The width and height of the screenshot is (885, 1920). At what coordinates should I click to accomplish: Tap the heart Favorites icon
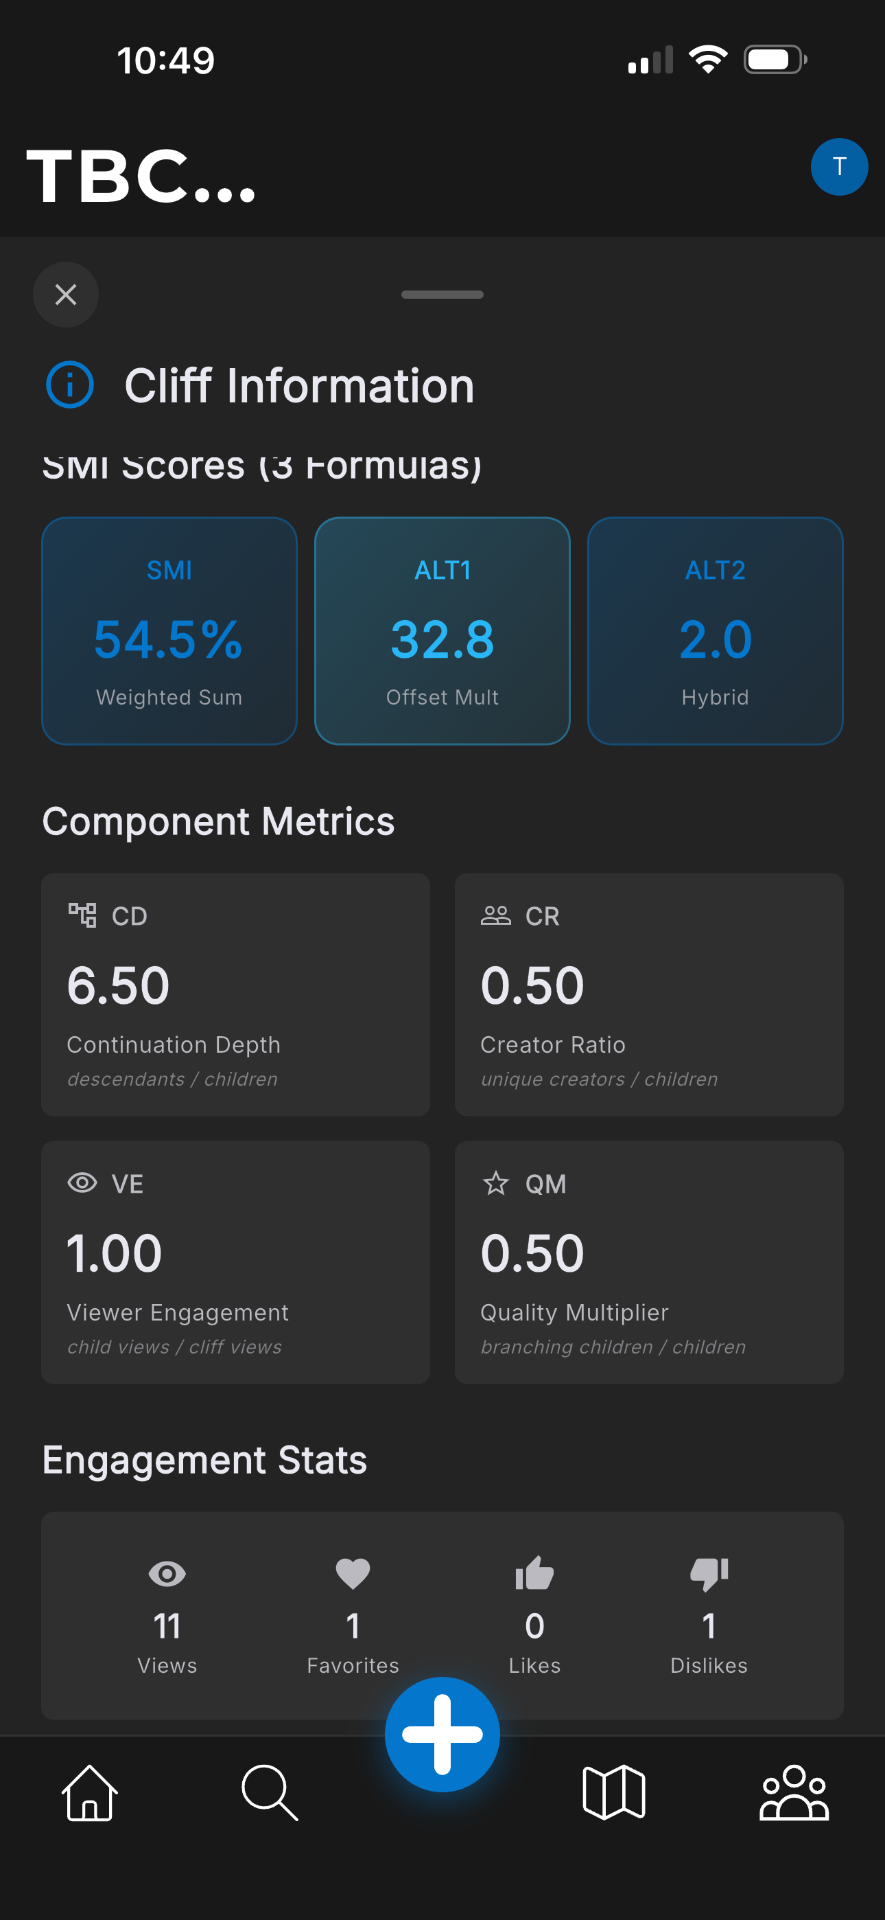tap(353, 1574)
